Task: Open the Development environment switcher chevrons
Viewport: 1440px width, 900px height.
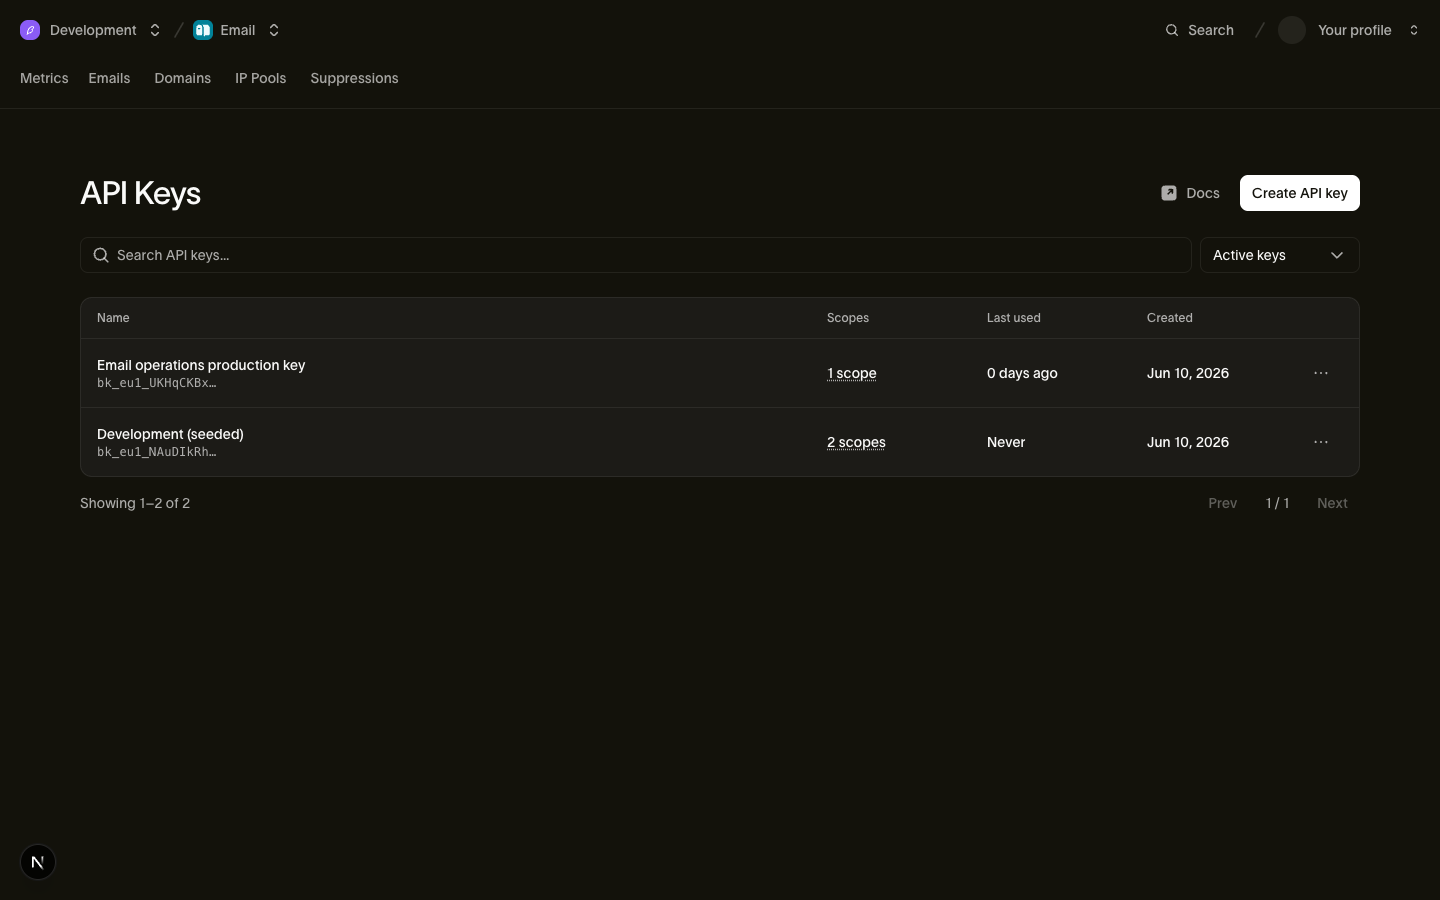Action: [155, 30]
